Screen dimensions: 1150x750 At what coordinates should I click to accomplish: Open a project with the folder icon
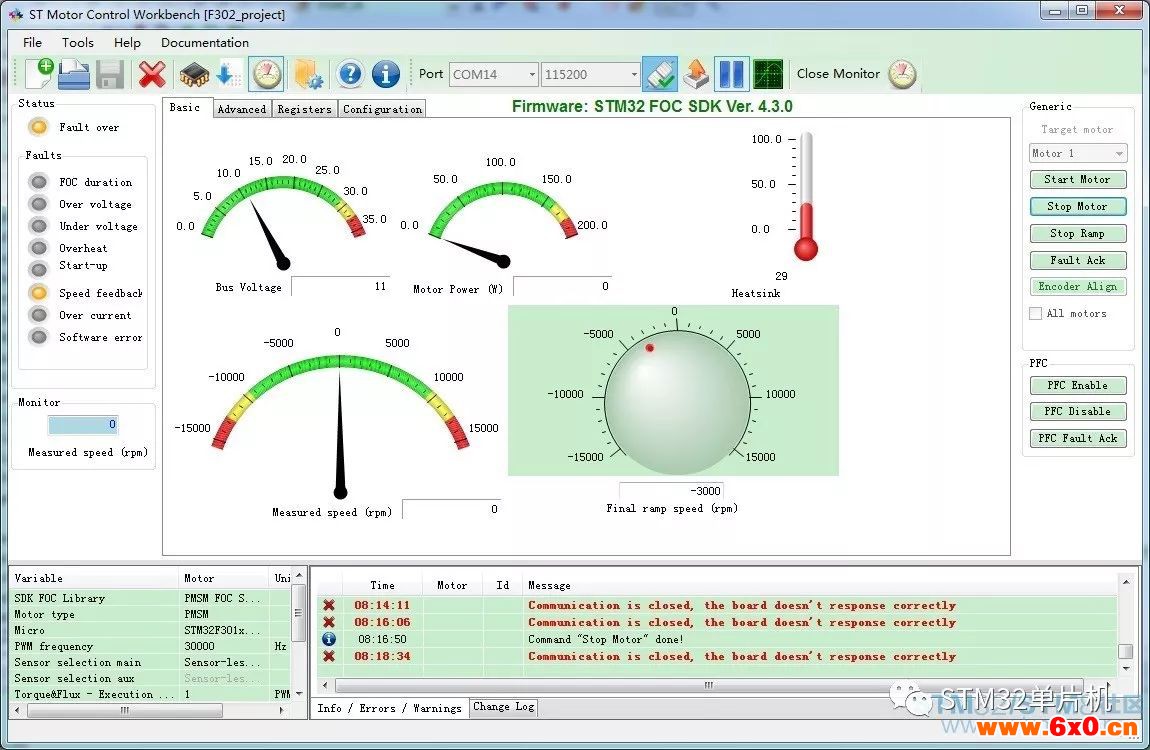74,74
